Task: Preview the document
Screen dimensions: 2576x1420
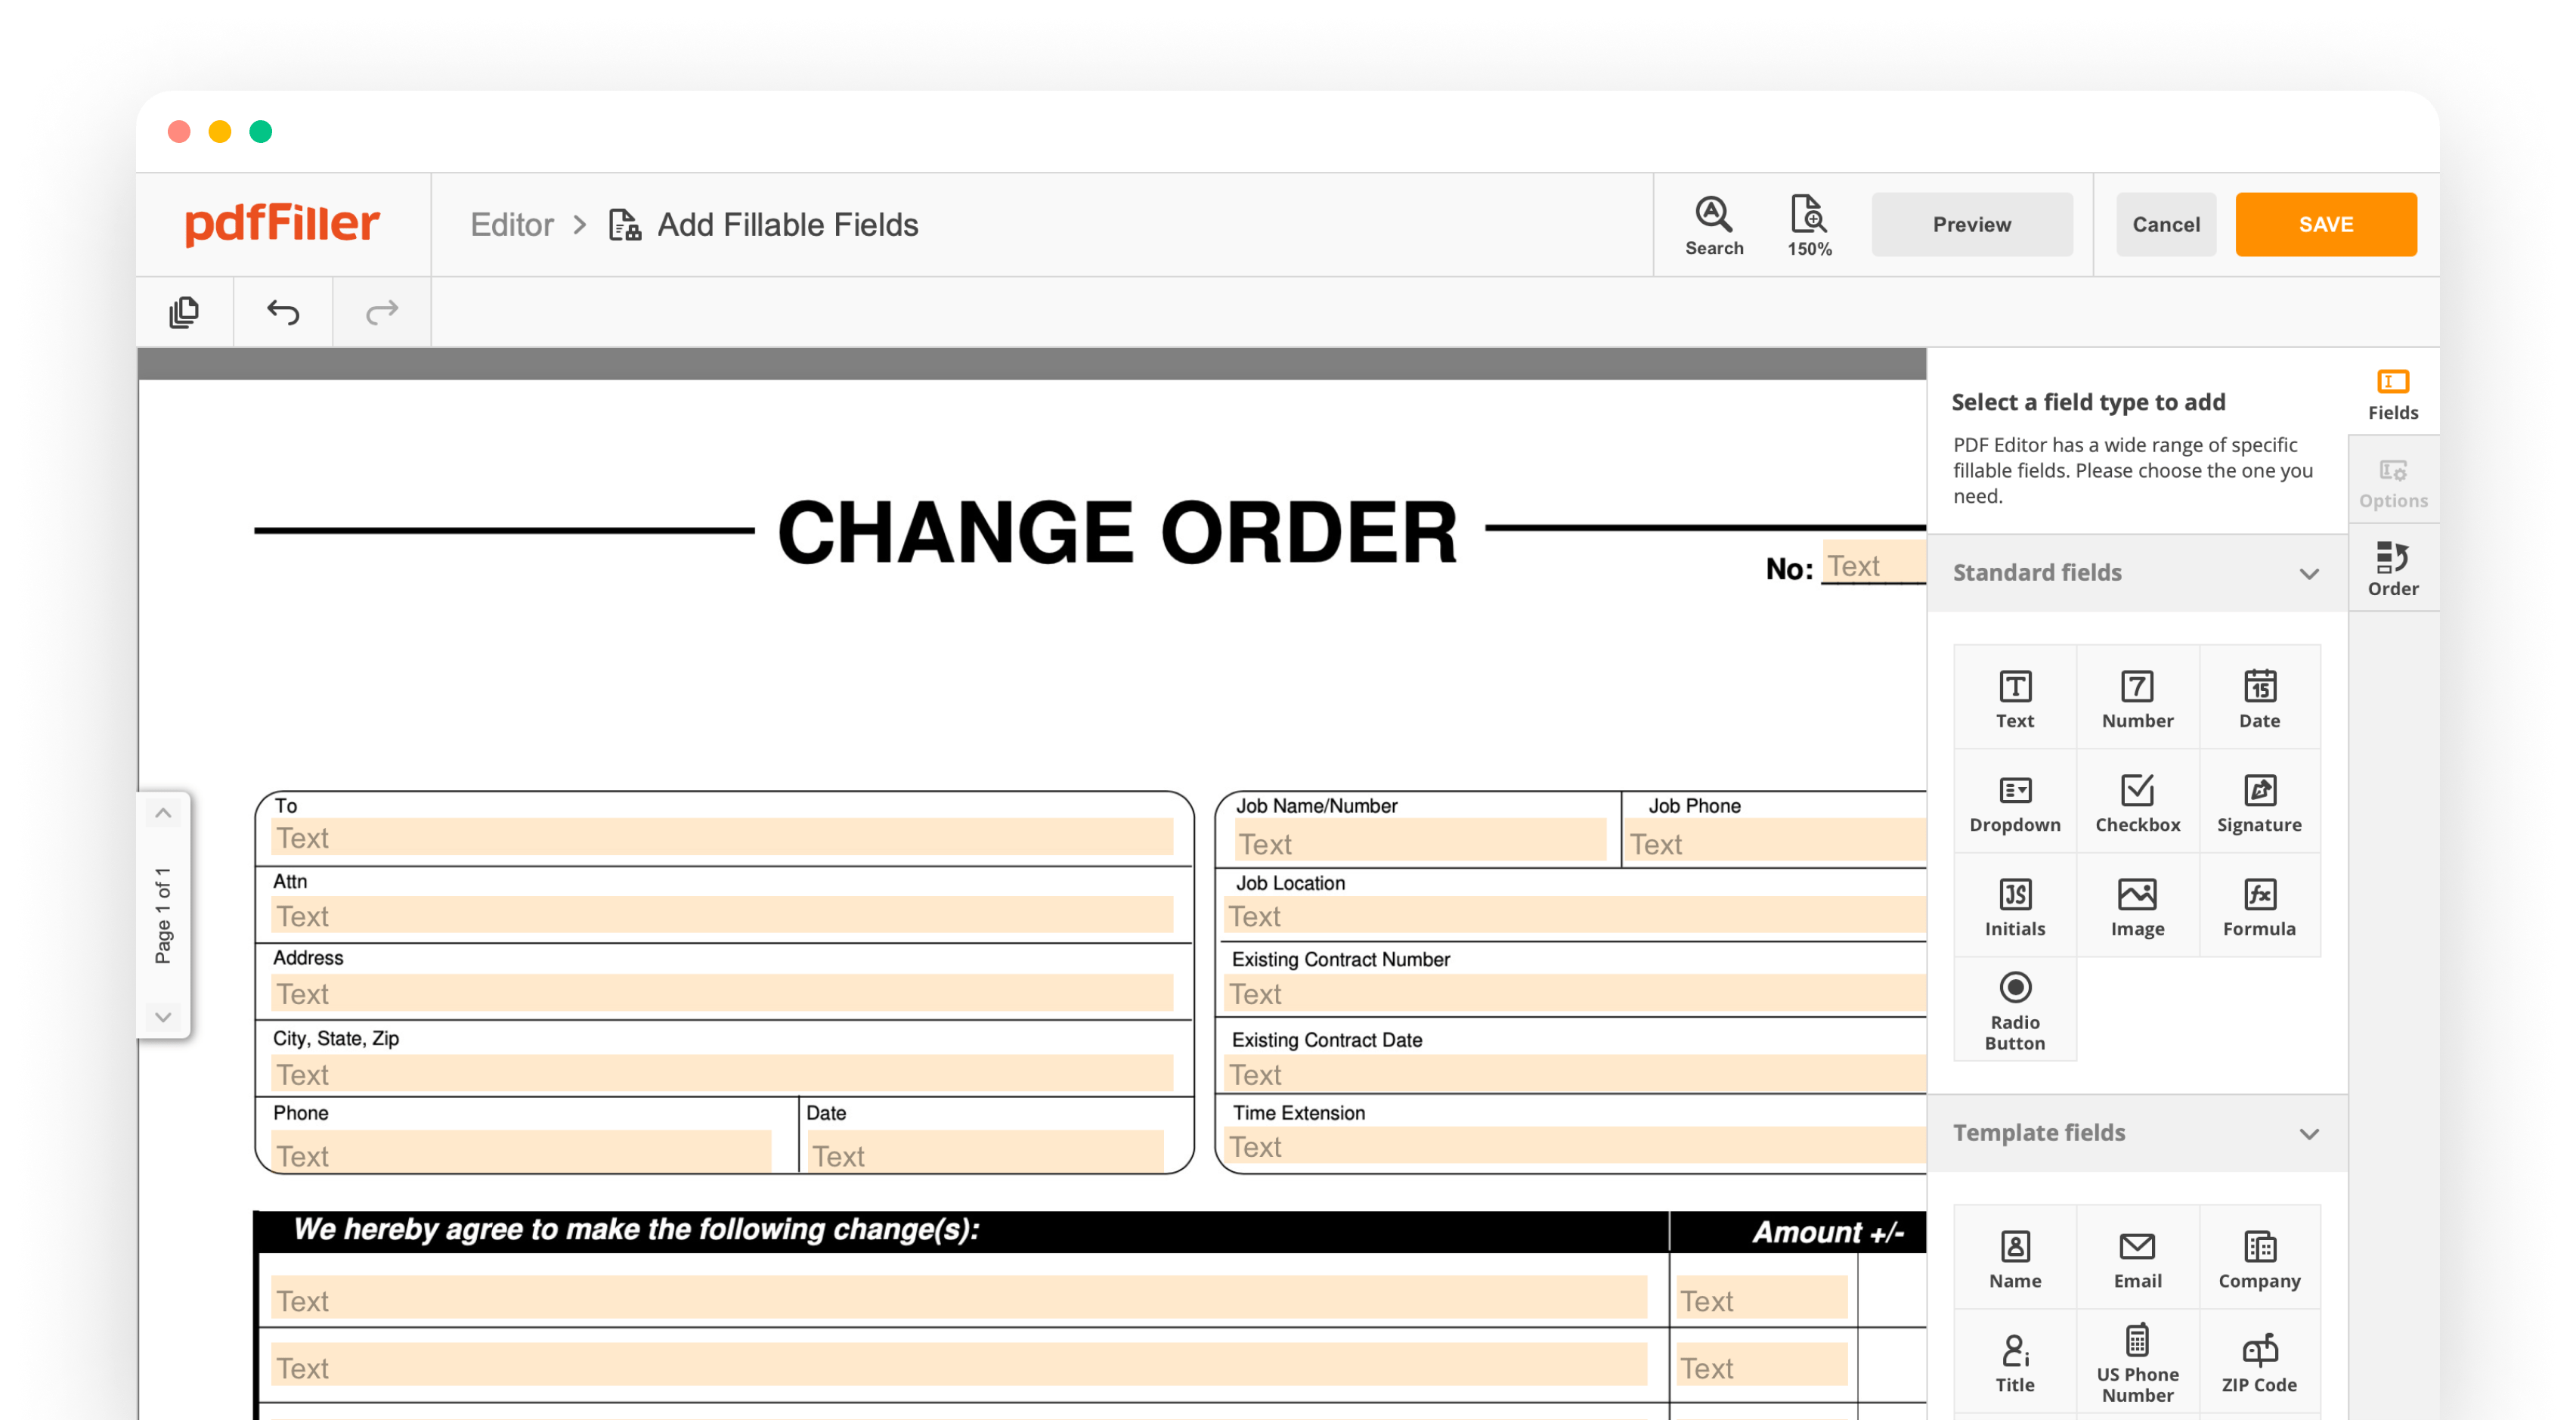Action: pyautogui.click(x=1971, y=224)
